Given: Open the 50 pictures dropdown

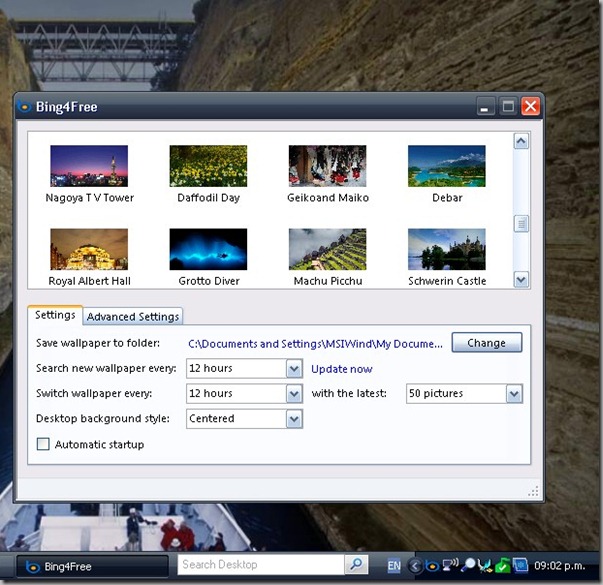Looking at the screenshot, I should pyautogui.click(x=514, y=394).
